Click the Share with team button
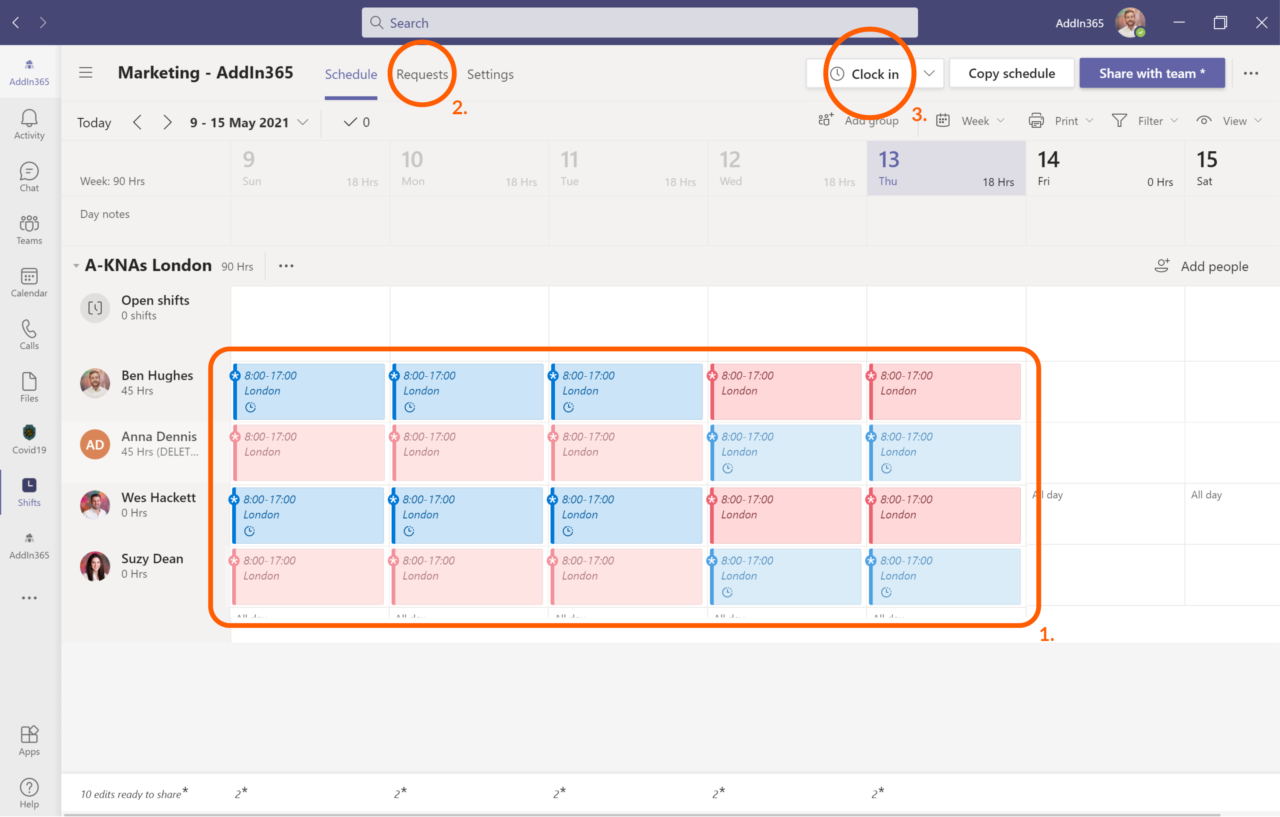Viewport: 1280px width, 817px height. tap(1152, 73)
